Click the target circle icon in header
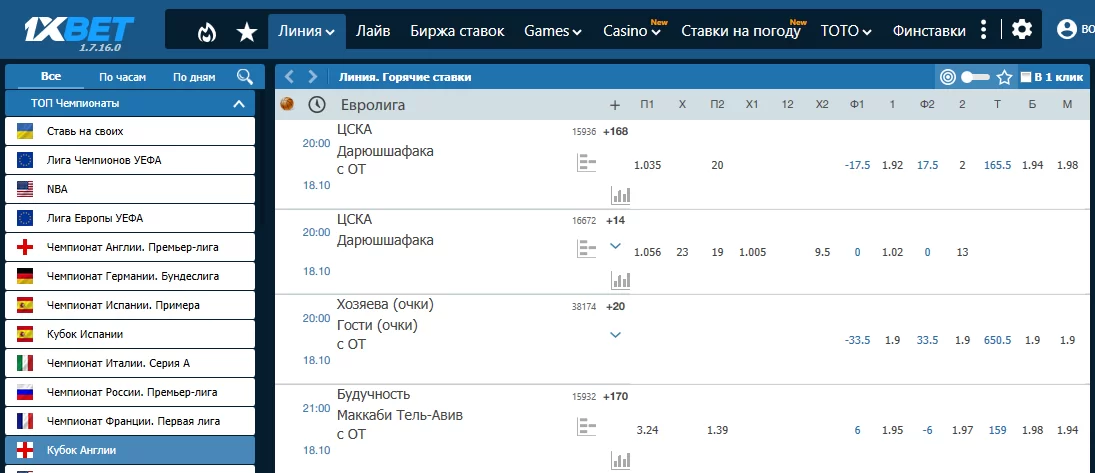 coord(948,77)
